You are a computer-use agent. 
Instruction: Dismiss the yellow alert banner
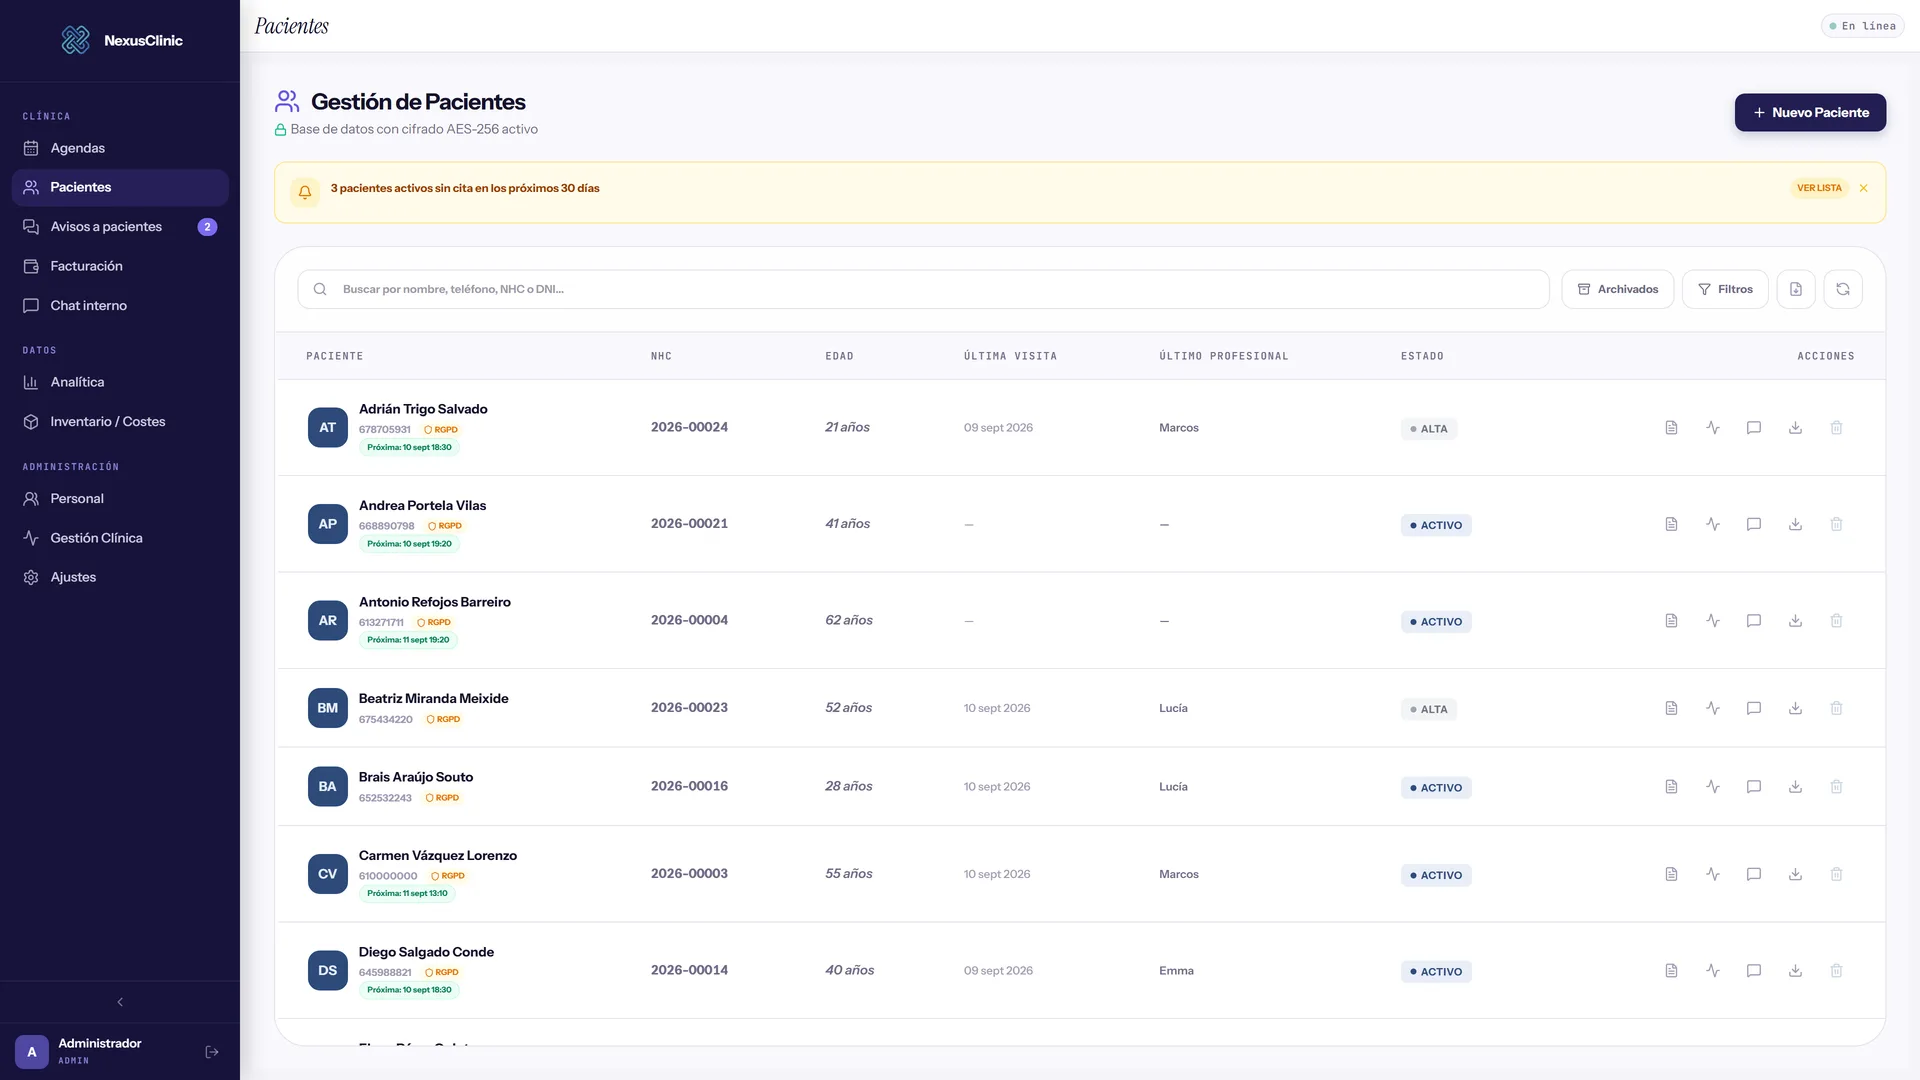pos(1864,188)
